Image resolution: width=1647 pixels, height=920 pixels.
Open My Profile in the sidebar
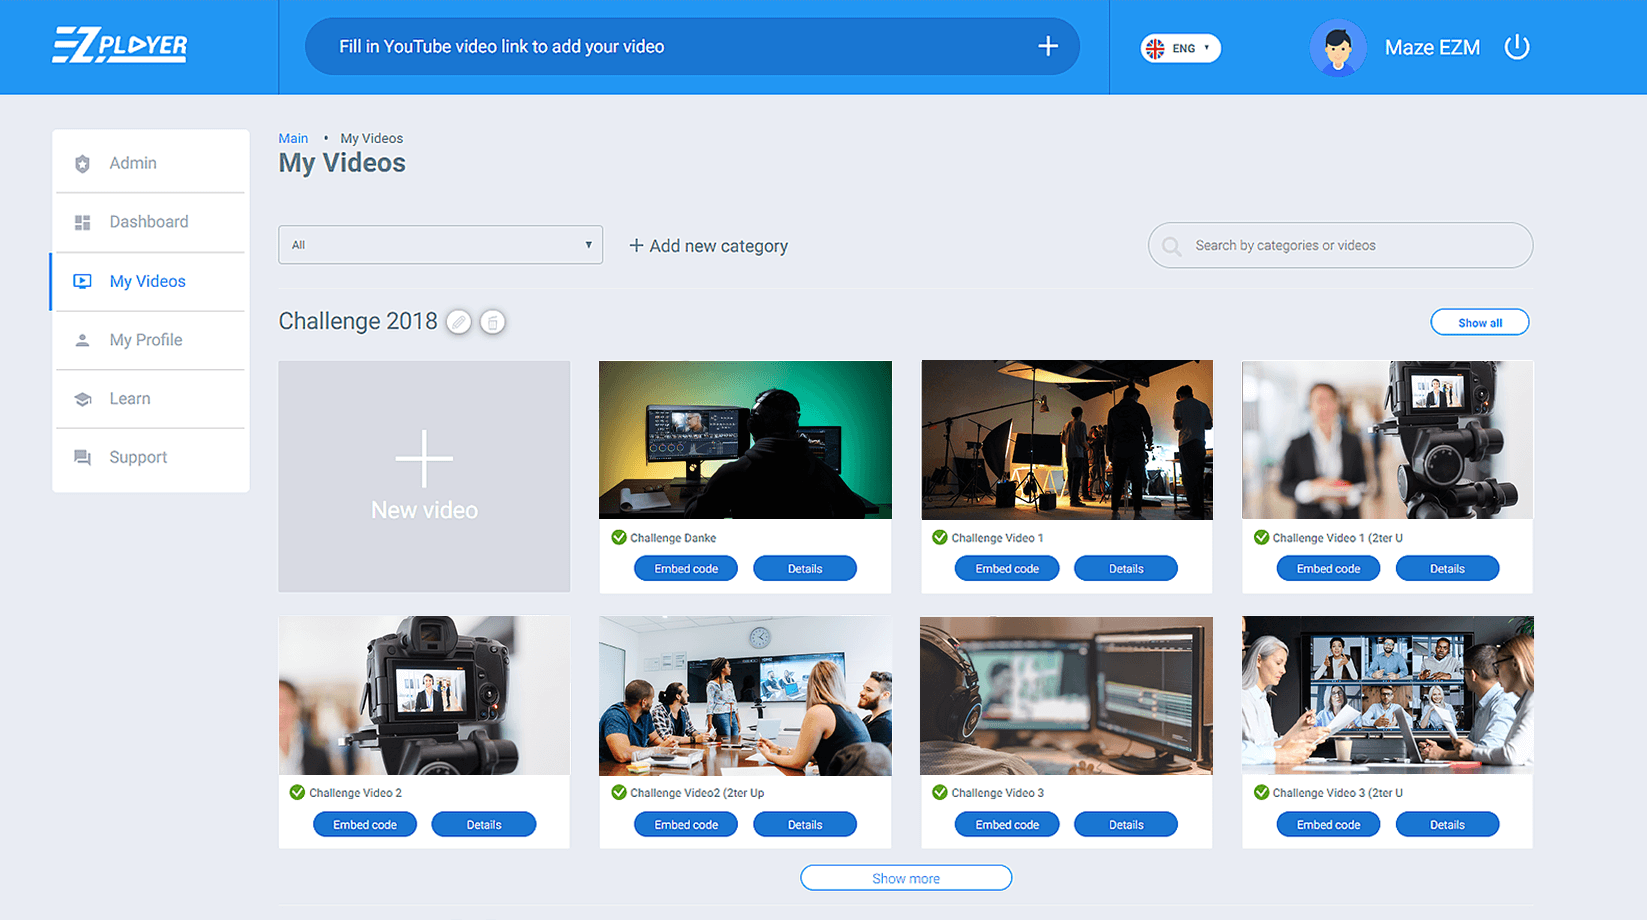pos(146,339)
